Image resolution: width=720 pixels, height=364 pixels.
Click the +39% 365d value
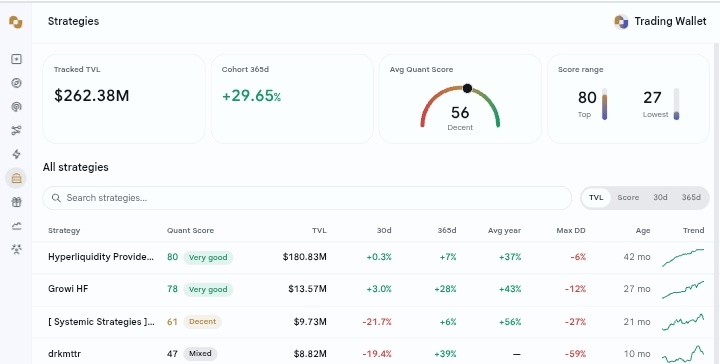(445, 354)
